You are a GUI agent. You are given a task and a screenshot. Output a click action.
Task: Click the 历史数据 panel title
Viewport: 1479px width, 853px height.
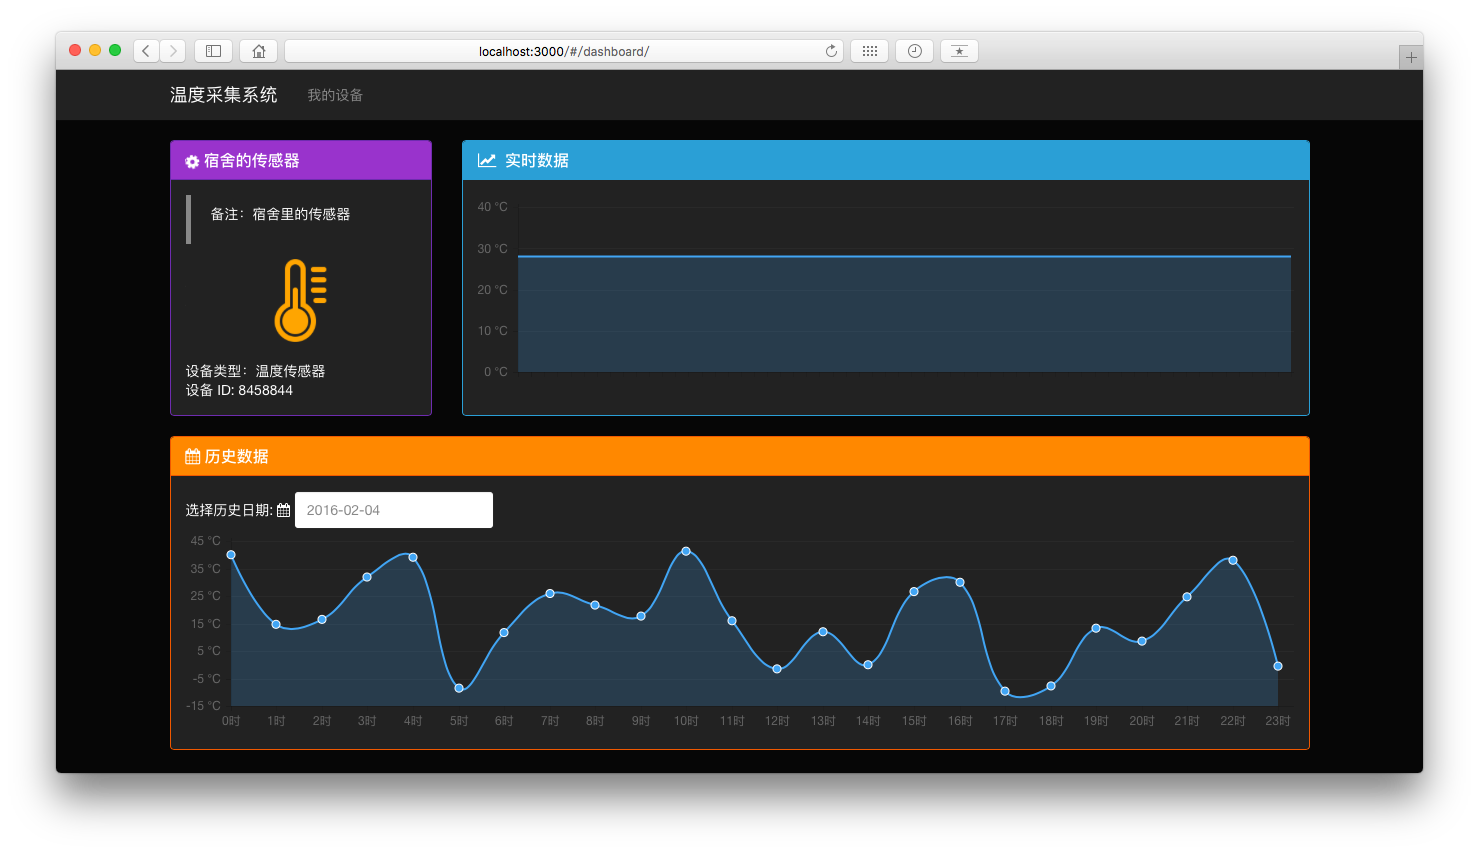point(237,456)
